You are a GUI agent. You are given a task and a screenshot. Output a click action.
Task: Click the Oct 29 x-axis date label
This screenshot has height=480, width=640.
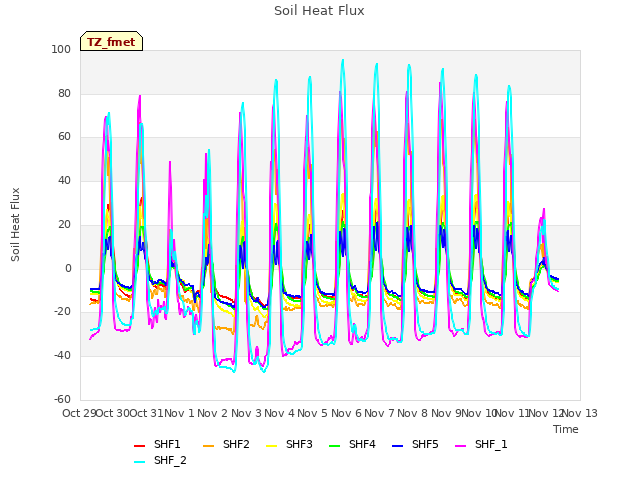tap(79, 413)
